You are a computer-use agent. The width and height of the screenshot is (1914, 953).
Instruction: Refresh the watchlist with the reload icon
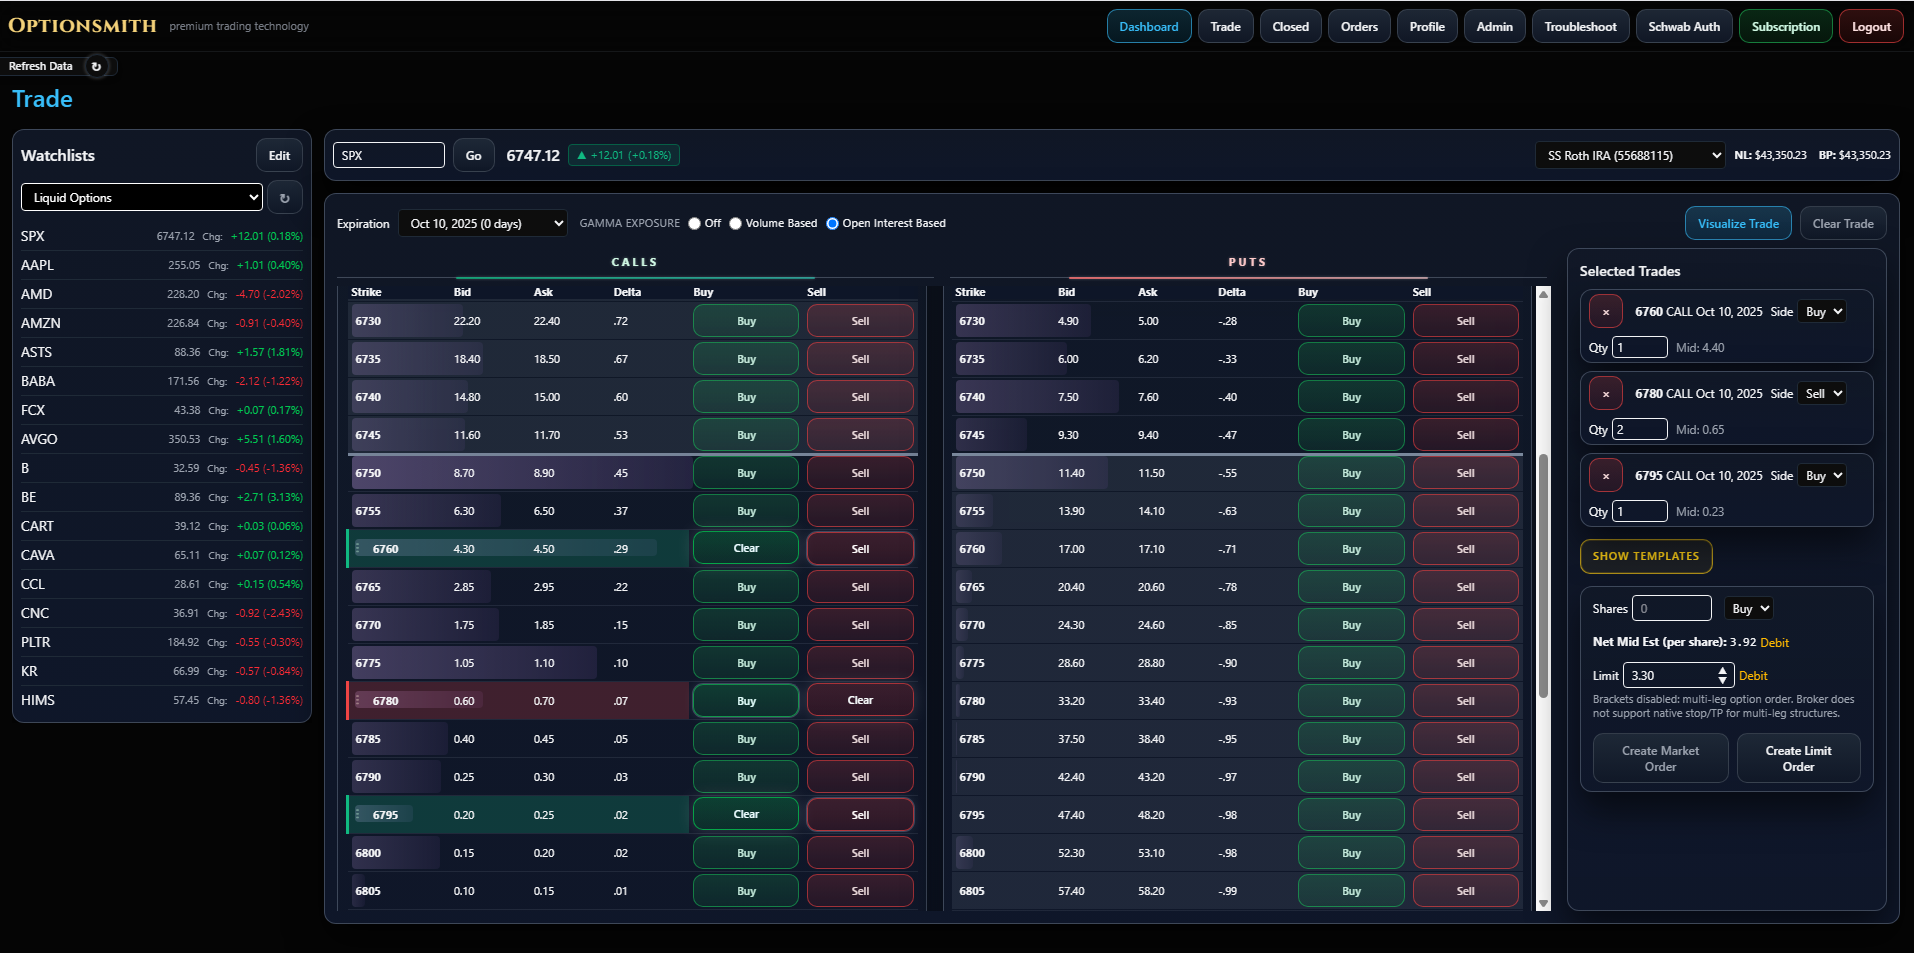point(285,198)
